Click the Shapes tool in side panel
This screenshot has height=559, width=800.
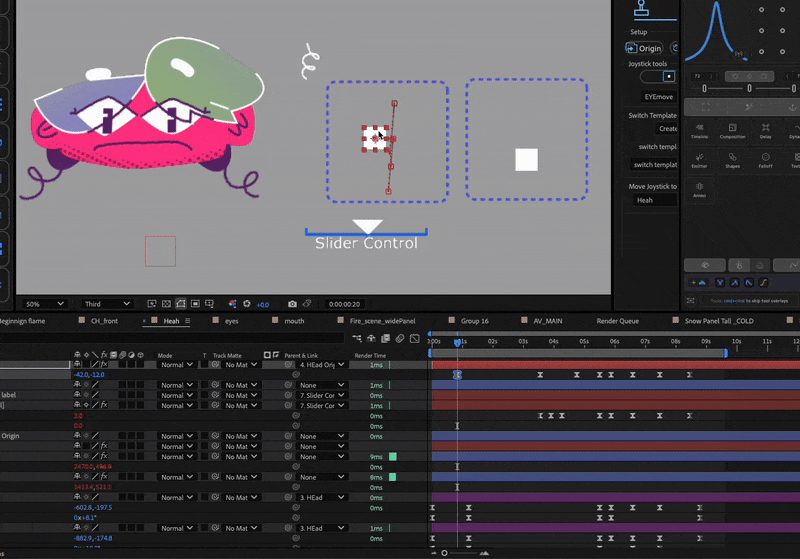(x=733, y=160)
